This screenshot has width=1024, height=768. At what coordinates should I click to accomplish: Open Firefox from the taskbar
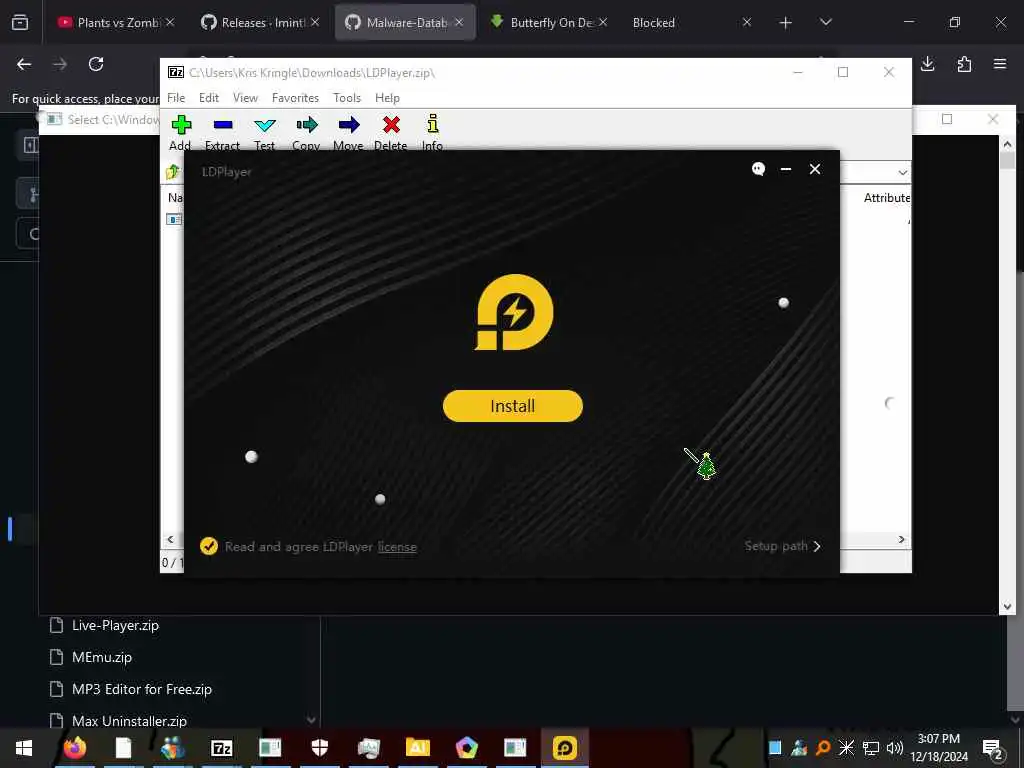(x=74, y=748)
